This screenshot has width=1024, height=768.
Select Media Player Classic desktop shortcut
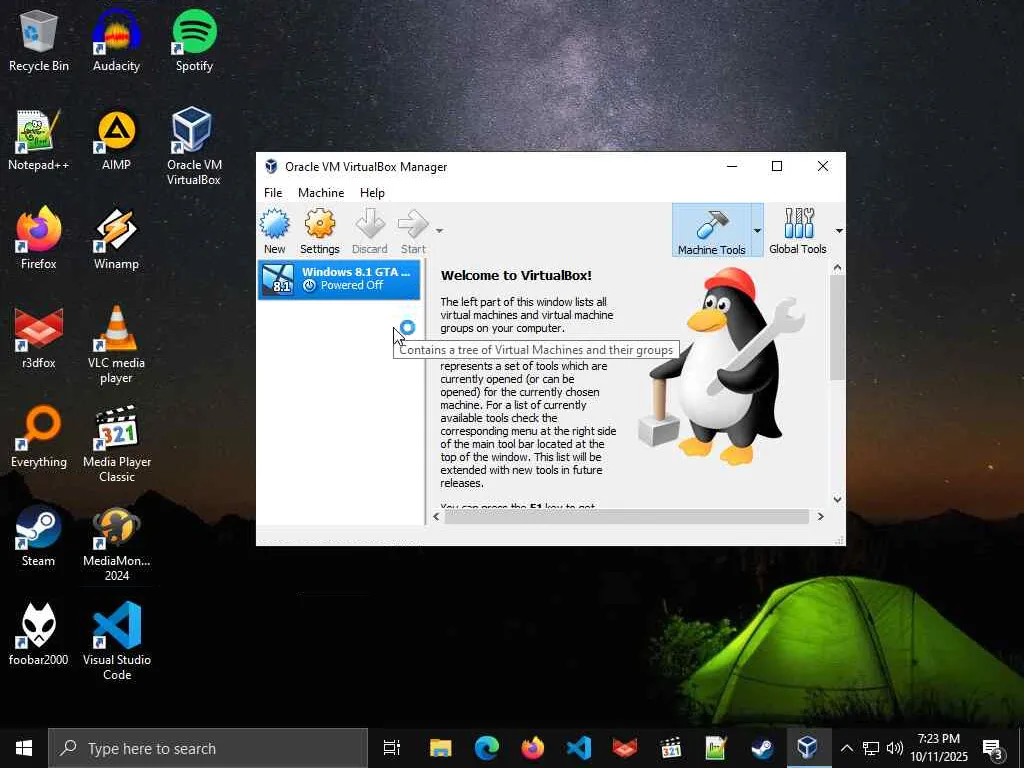pyautogui.click(x=116, y=444)
